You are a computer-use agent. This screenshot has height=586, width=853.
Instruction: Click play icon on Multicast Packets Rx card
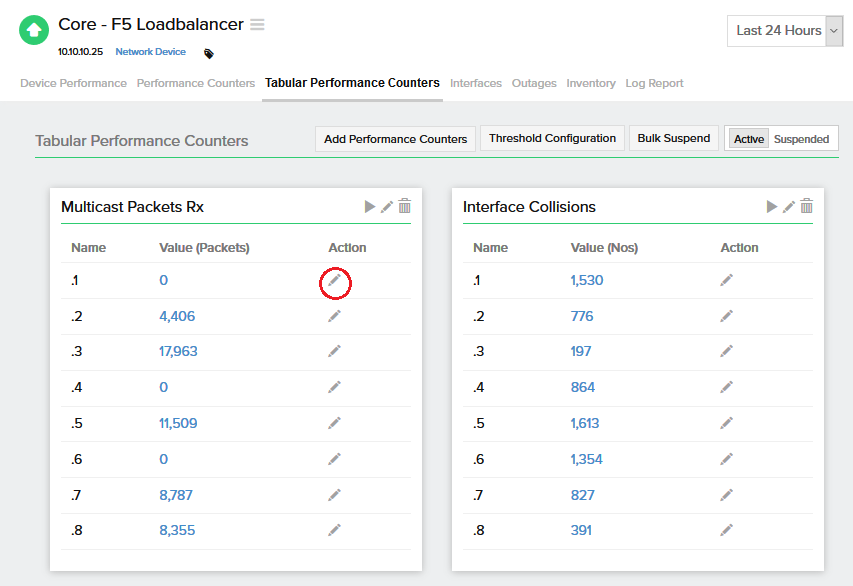[370, 207]
